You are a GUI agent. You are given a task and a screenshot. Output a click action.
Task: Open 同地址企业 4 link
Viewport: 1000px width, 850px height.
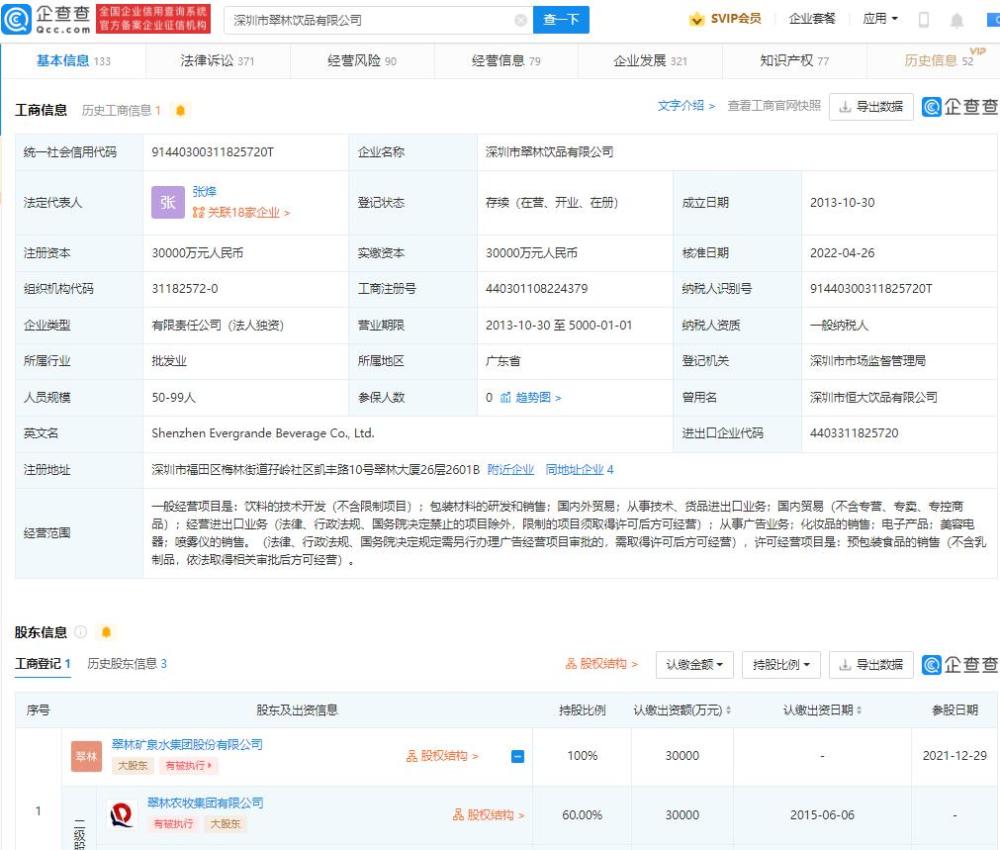click(579, 469)
